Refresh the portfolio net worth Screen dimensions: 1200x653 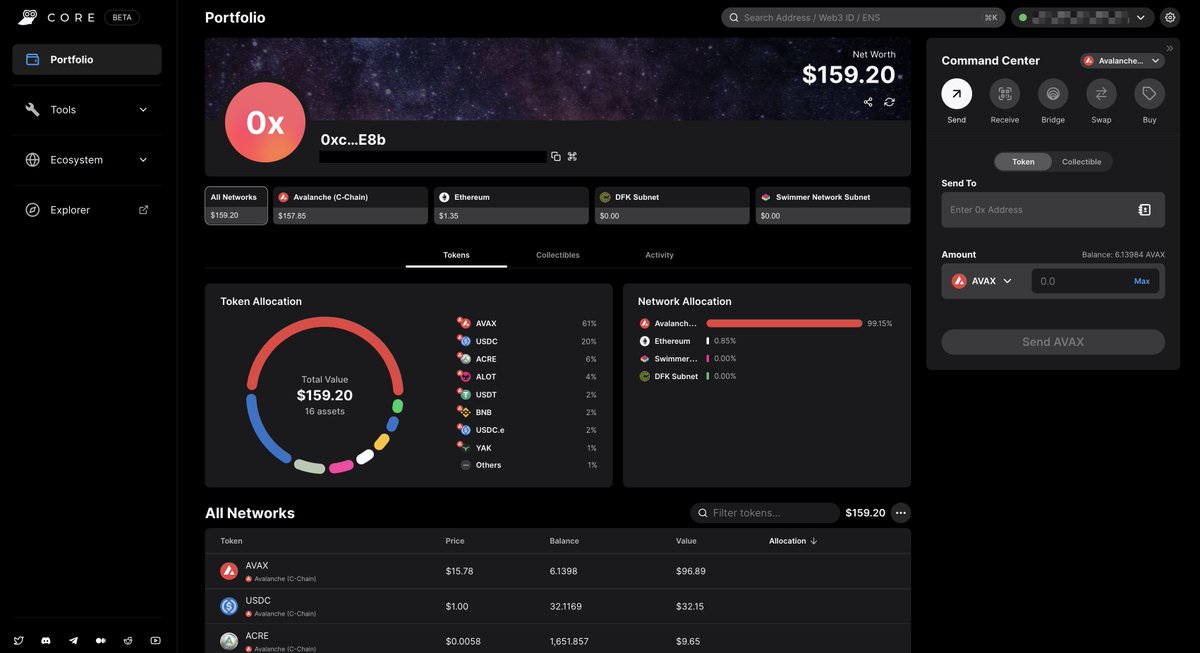(x=889, y=102)
